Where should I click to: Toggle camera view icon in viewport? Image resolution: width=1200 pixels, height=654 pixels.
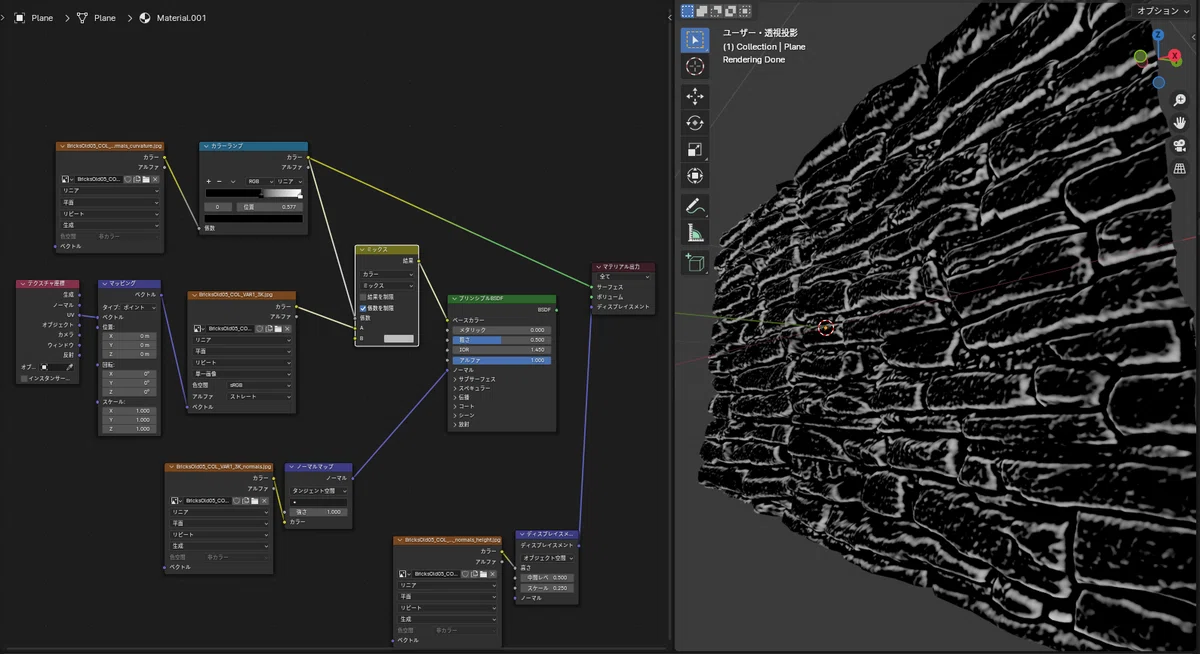pos(1179,145)
